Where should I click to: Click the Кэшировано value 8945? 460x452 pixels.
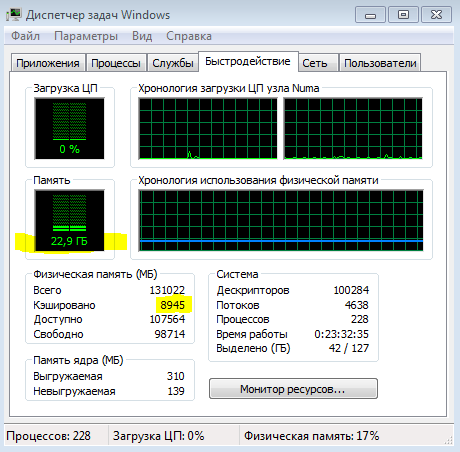tap(172, 305)
